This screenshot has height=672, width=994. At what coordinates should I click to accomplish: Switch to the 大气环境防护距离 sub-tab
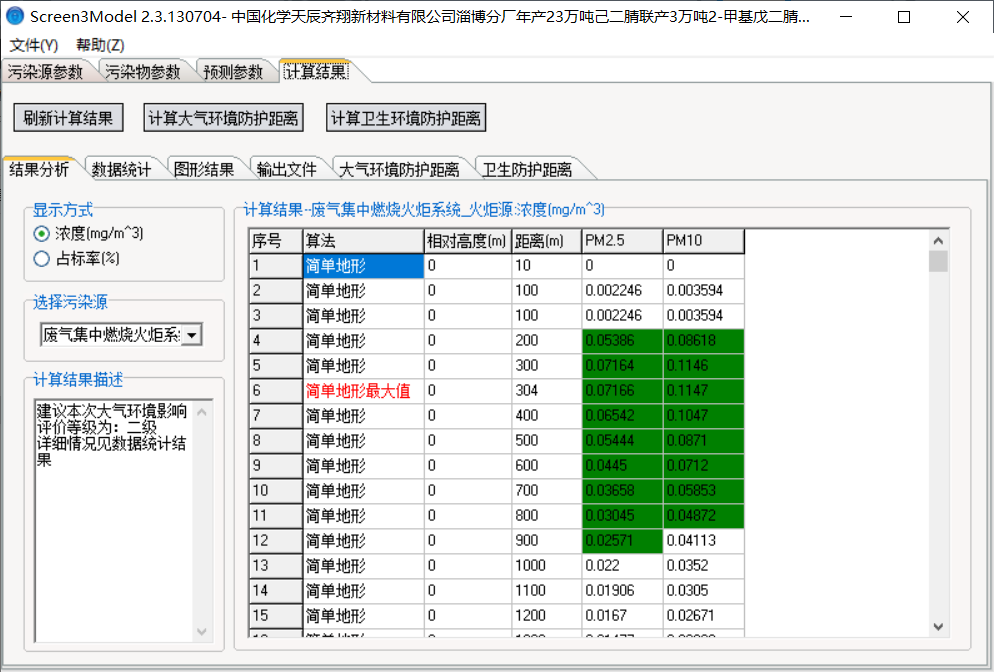pos(399,169)
